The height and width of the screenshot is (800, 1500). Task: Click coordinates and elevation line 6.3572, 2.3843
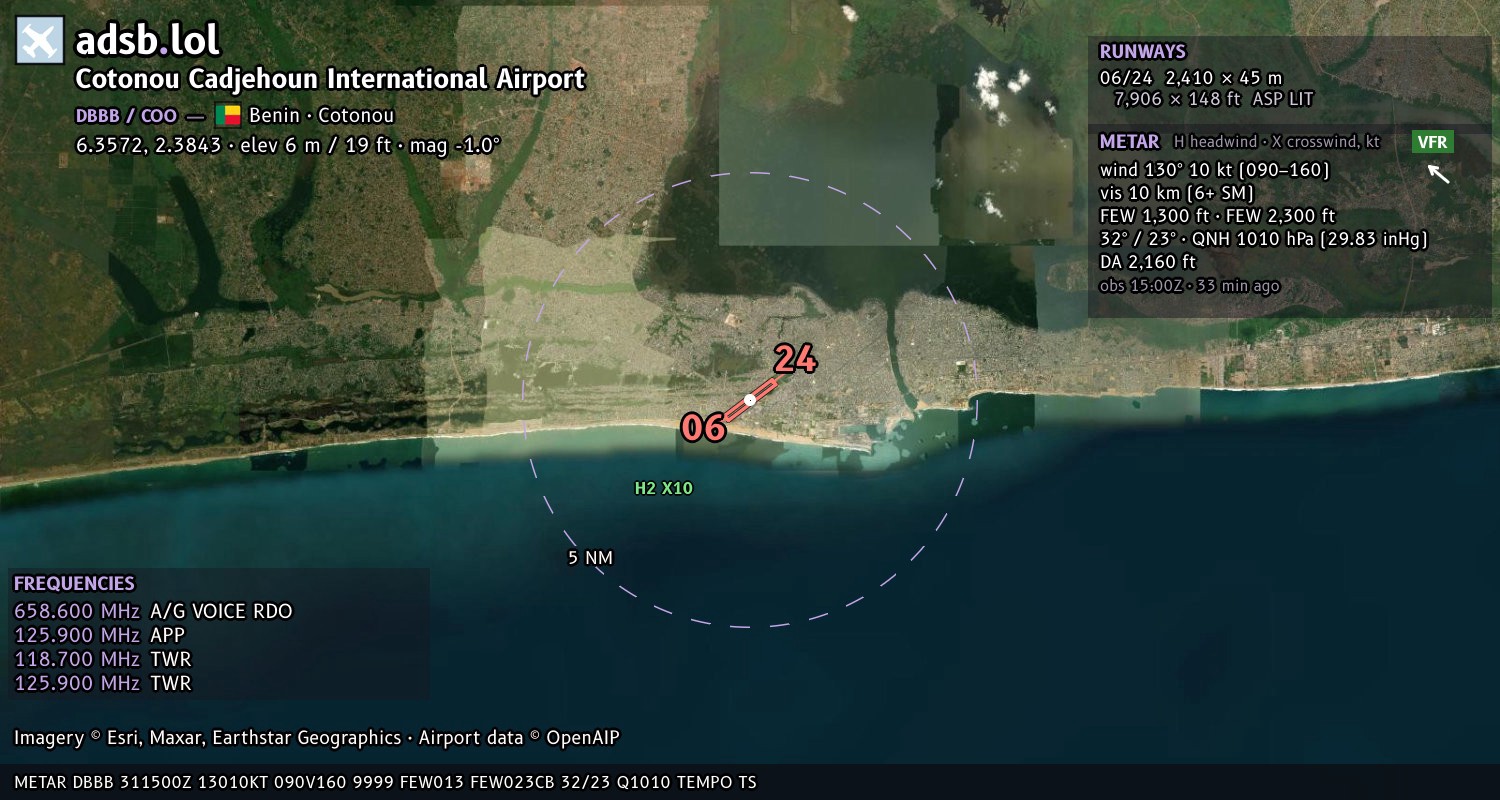tap(288, 144)
